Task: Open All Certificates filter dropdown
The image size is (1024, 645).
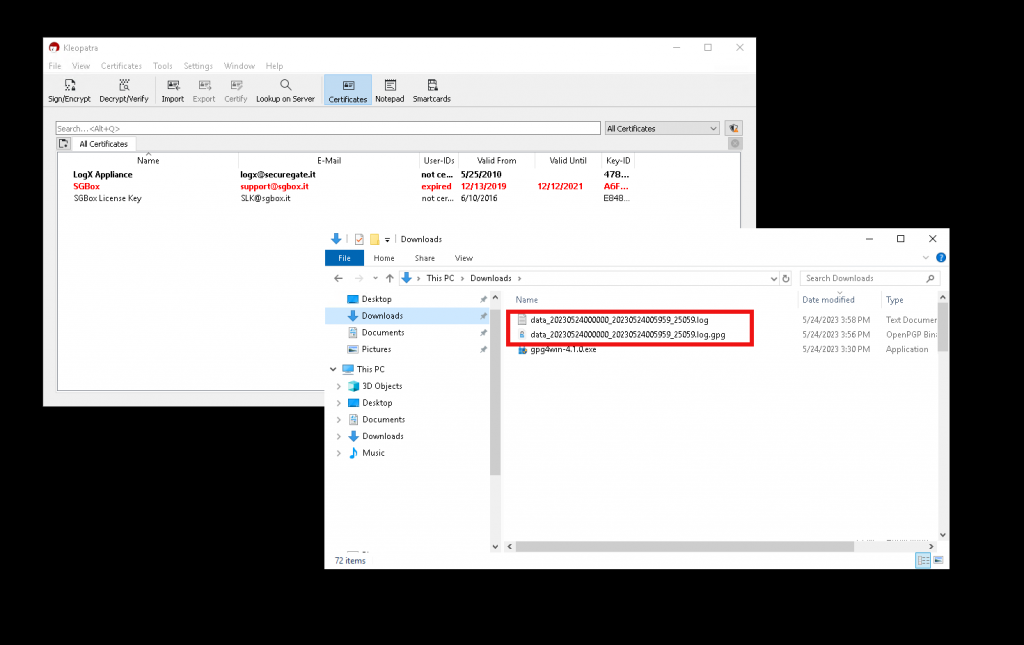Action: pos(662,129)
